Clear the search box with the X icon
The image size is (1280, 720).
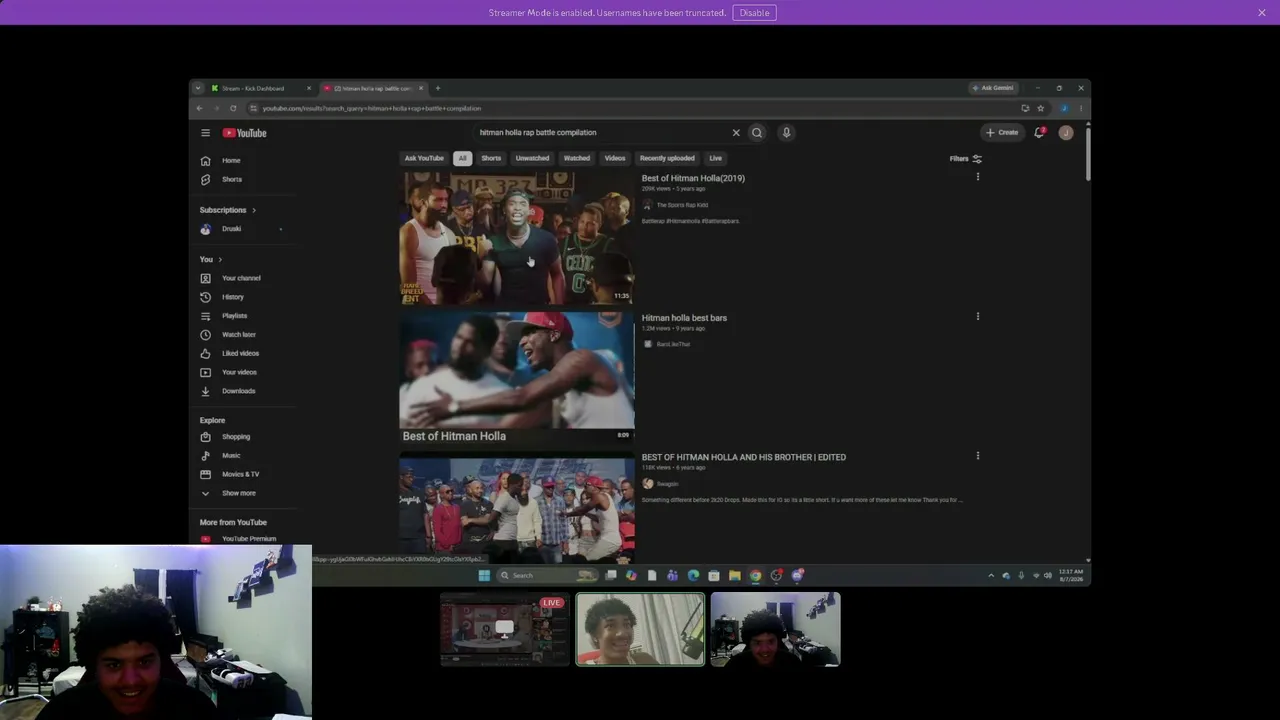pos(736,133)
